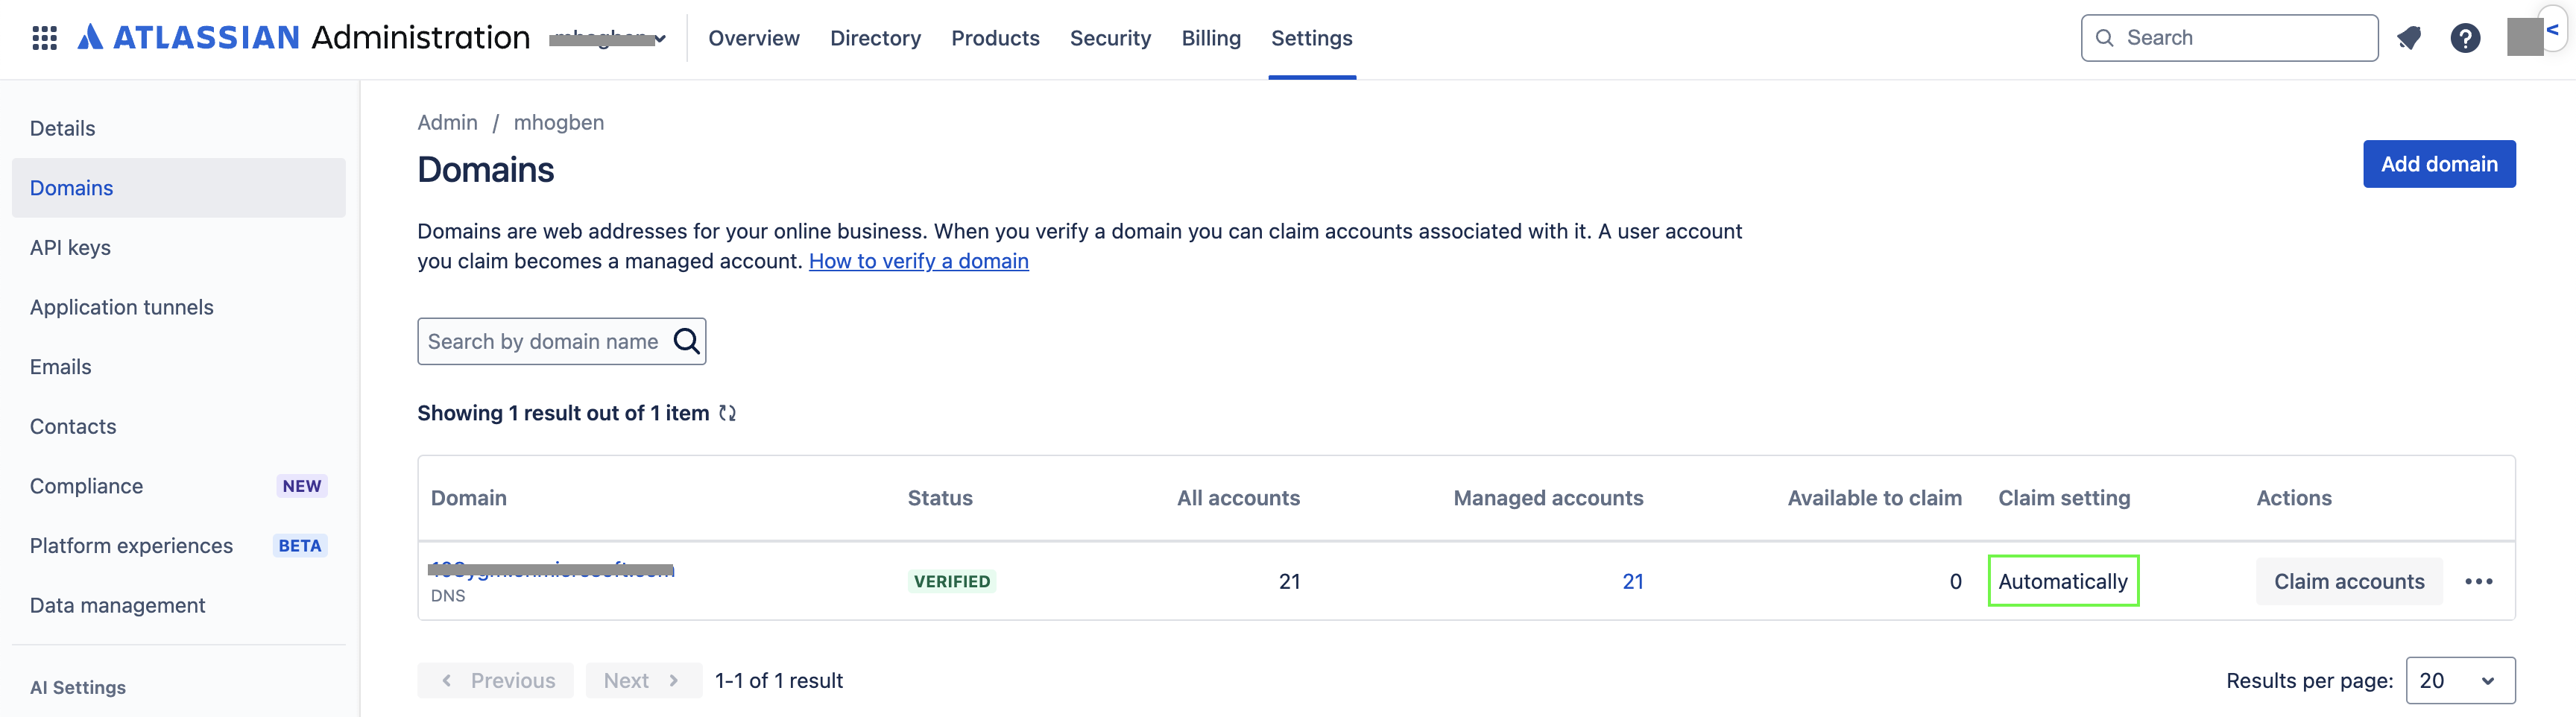This screenshot has height=717, width=2576.
Task: Open the How to verify a domain link
Action: (x=918, y=261)
